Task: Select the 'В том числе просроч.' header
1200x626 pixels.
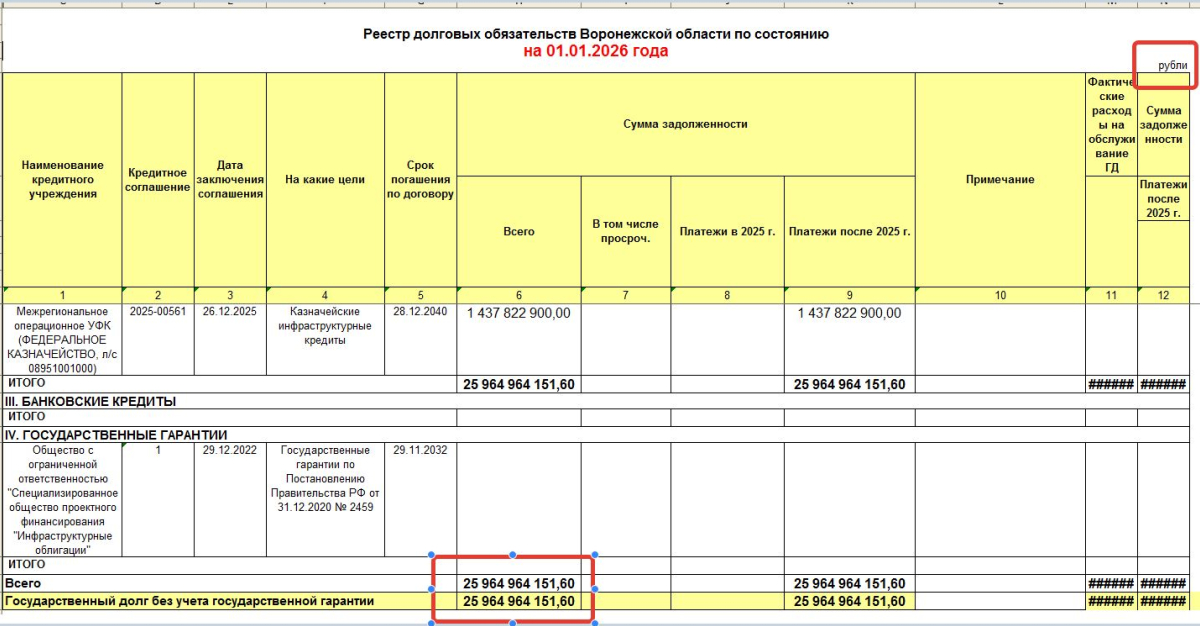Action: coord(625,231)
